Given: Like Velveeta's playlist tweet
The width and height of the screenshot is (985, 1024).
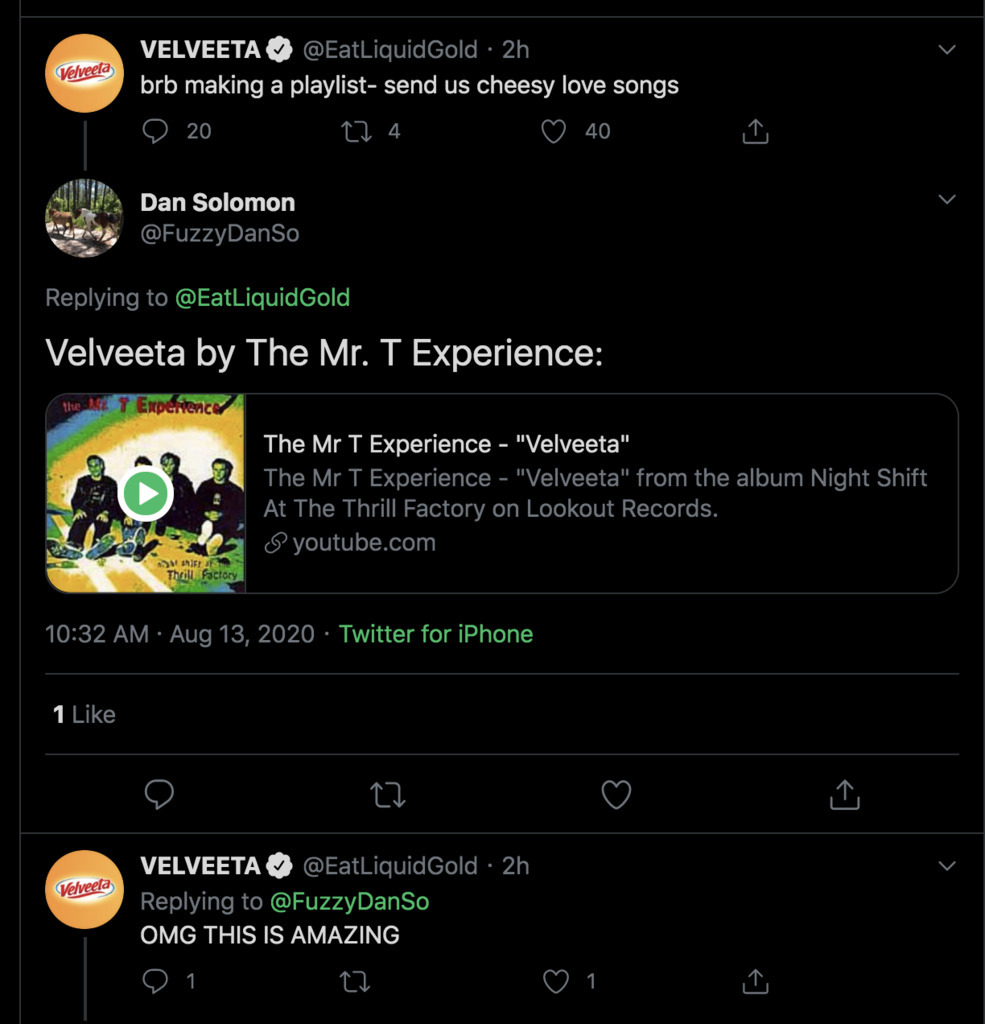Looking at the screenshot, I should (554, 131).
